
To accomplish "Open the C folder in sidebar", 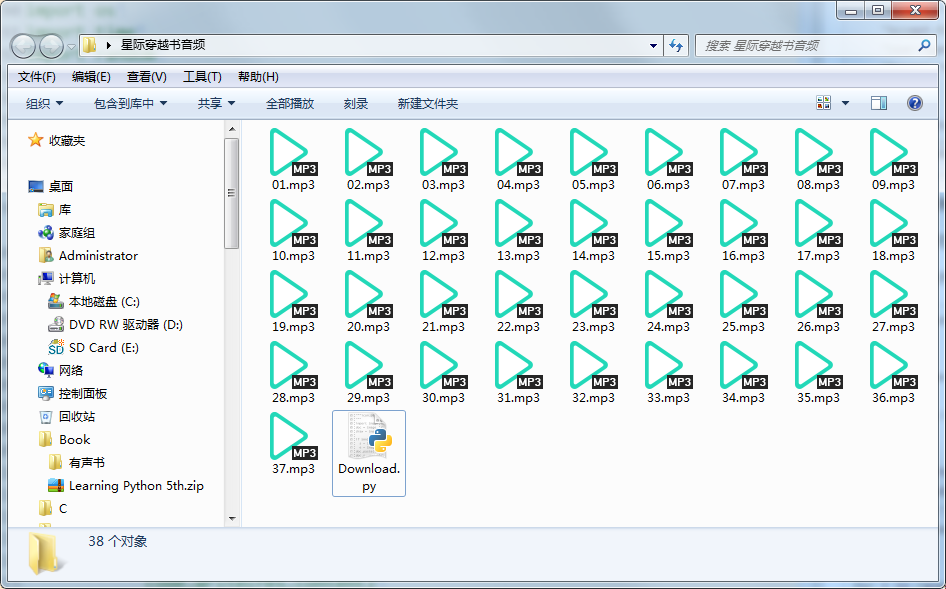I will (52, 509).
